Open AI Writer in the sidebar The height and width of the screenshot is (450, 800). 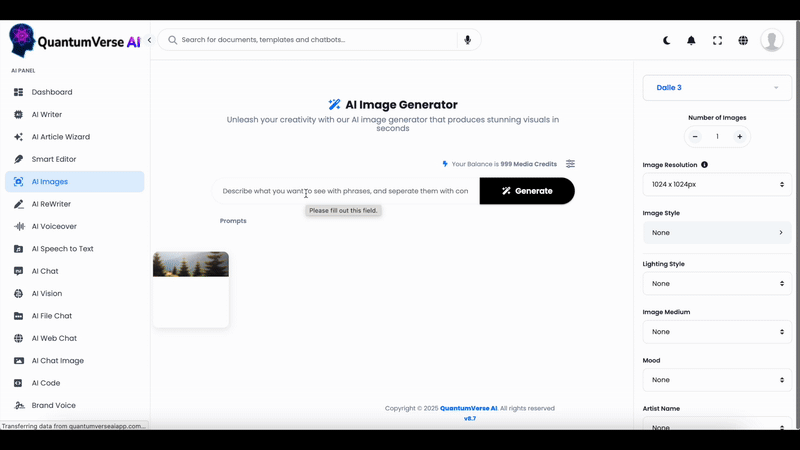[47, 115]
